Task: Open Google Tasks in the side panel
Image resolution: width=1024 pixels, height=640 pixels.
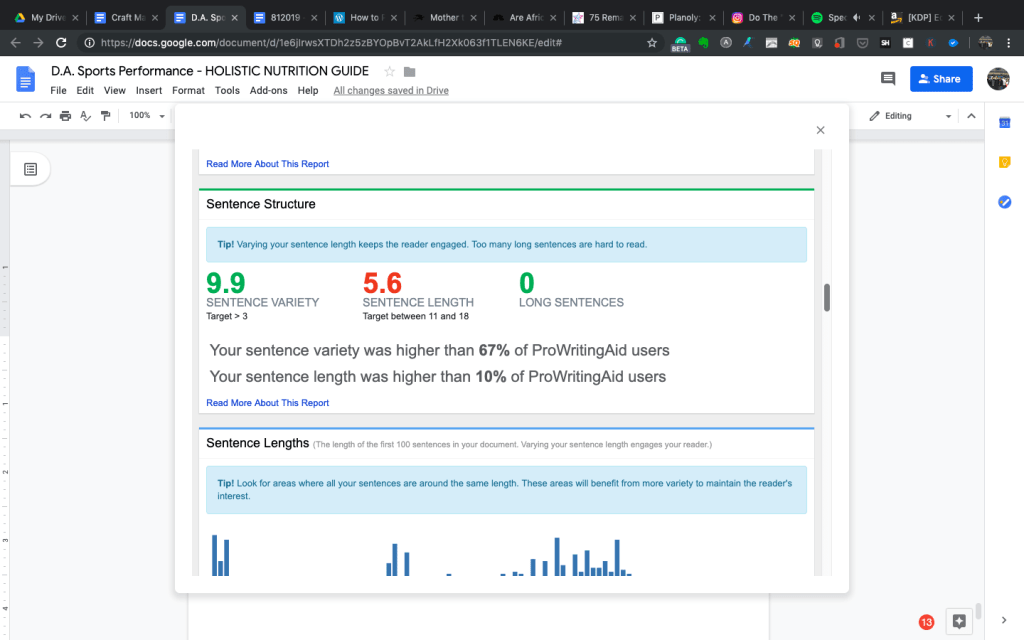Action: (1005, 202)
